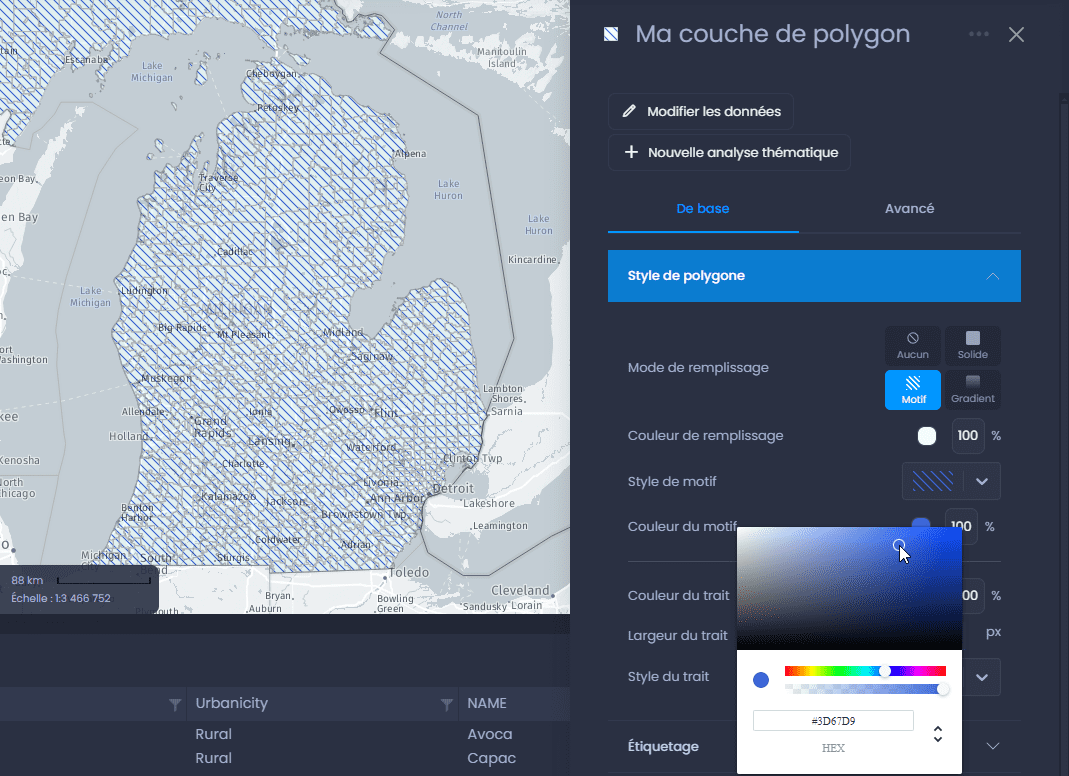
Task: Edit the HEX color value field
Action: coord(833,721)
